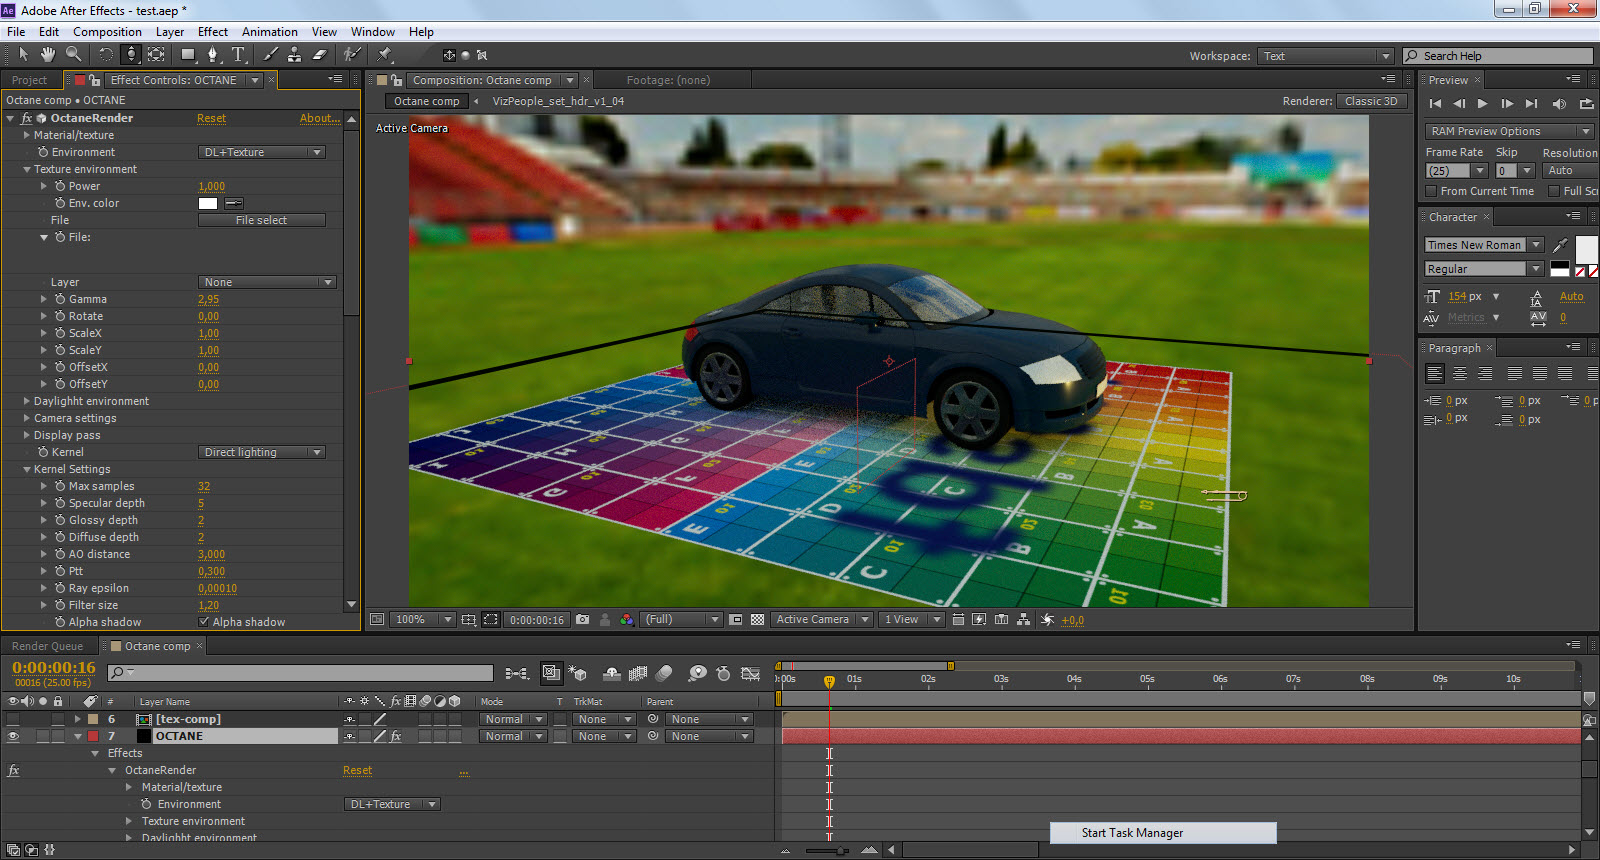The image size is (1600, 860).
Task: Open the Composition menu
Action: (107, 32)
